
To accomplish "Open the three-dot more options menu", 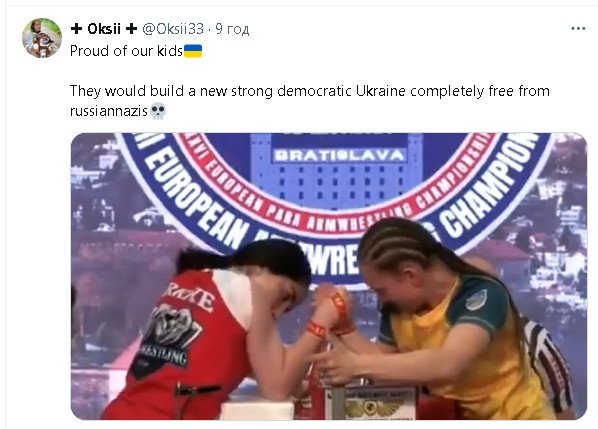I will click(x=578, y=29).
